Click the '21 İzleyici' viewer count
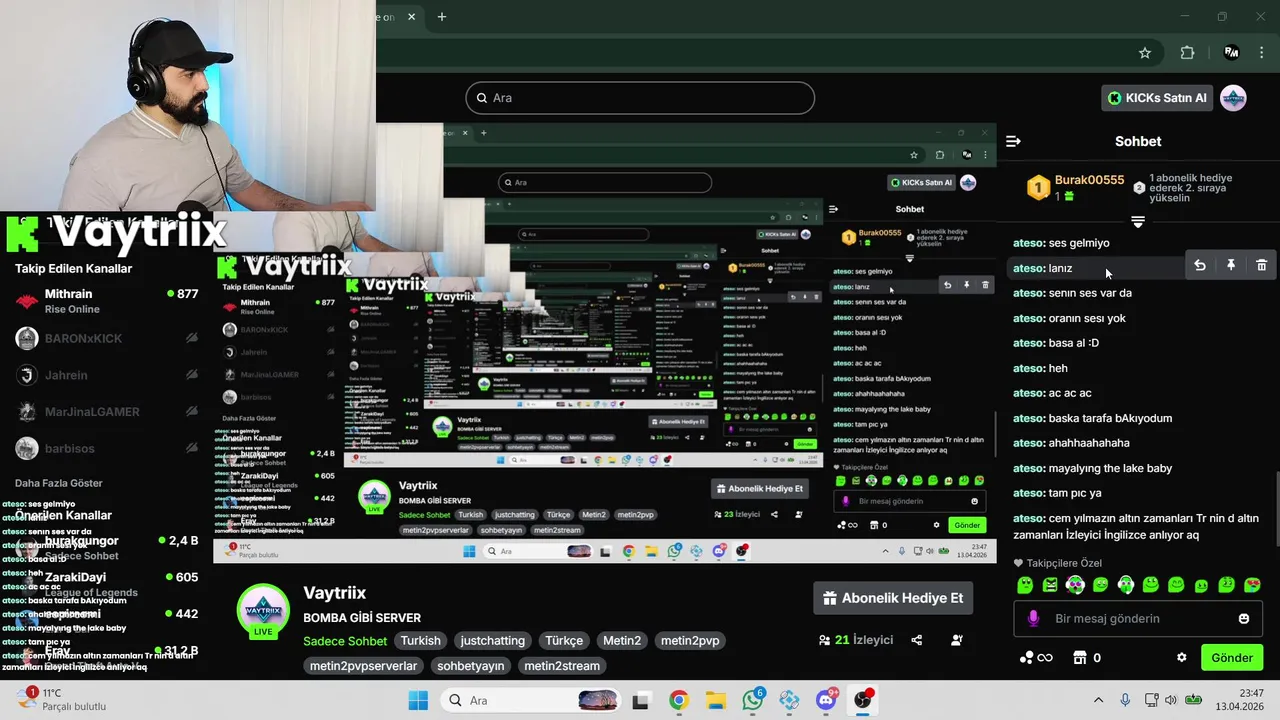This screenshot has height=720, width=1280. coord(856,640)
